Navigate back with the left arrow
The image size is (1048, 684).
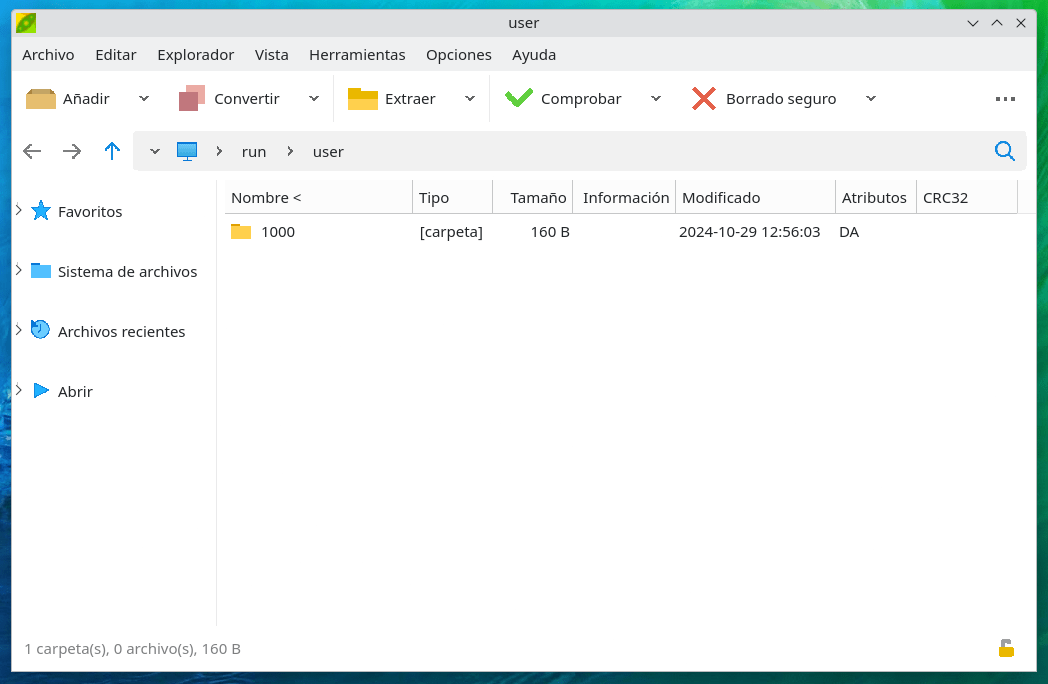32,151
